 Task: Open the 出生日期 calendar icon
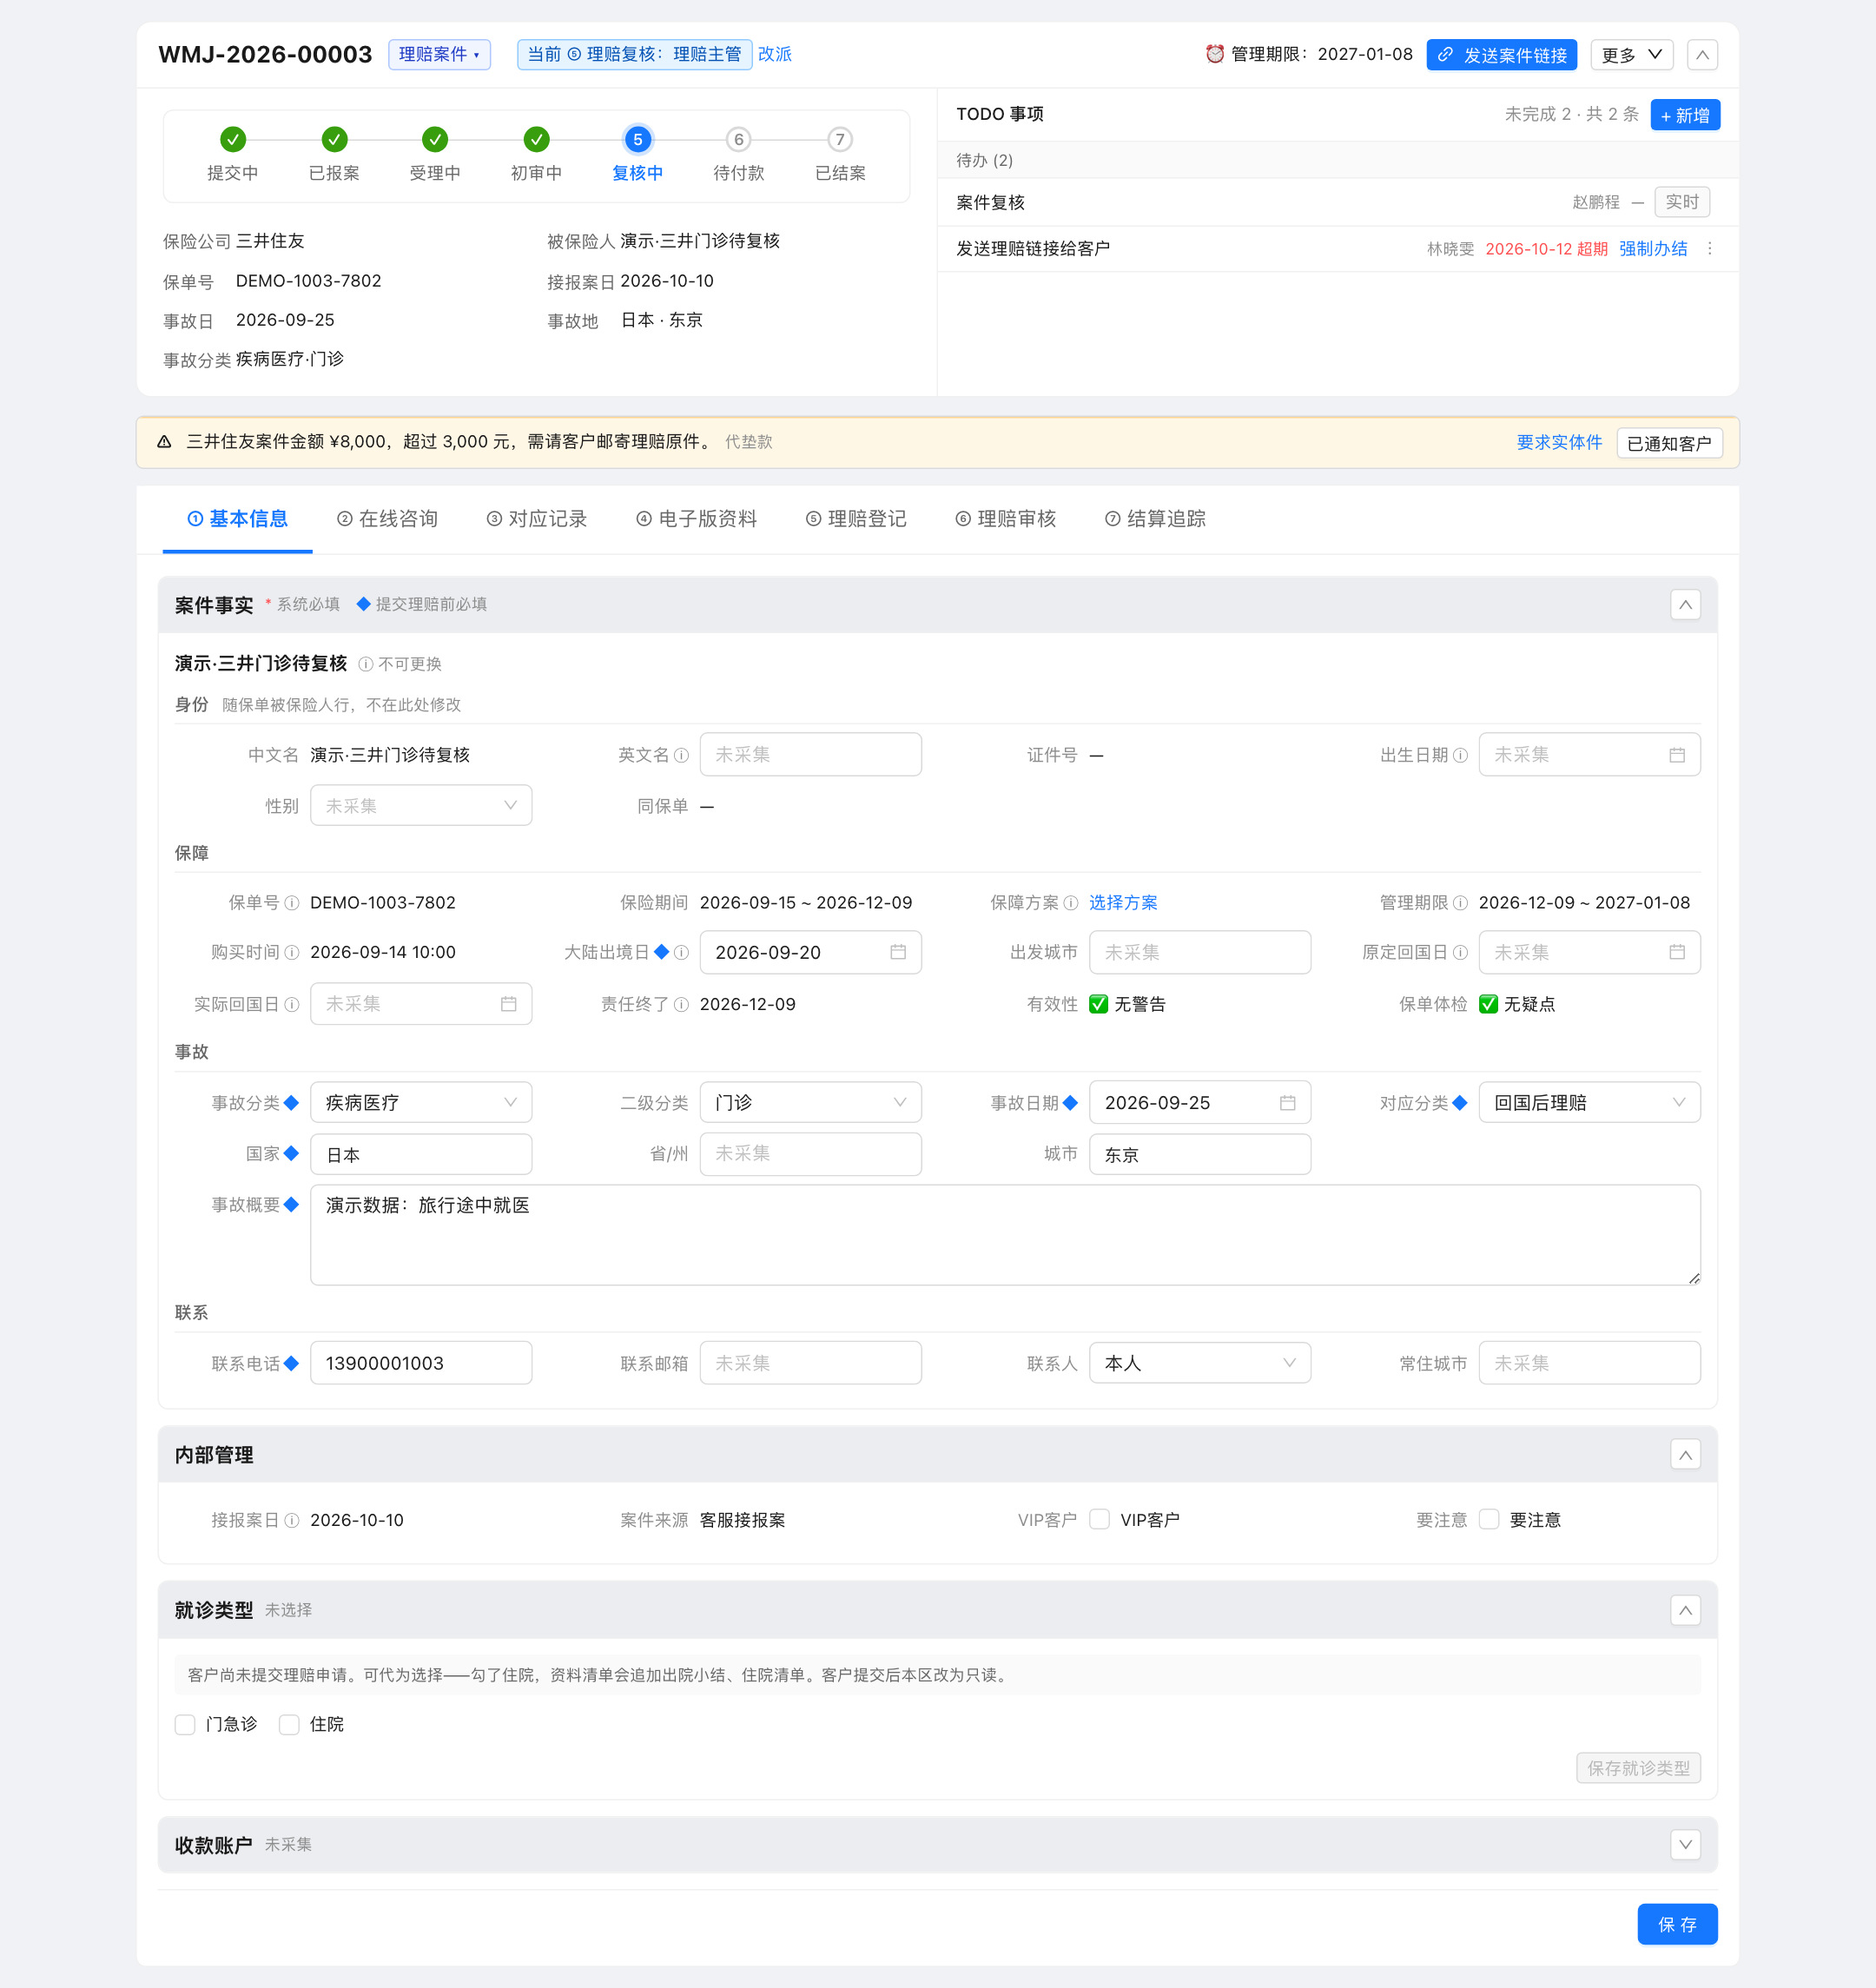[1677, 755]
